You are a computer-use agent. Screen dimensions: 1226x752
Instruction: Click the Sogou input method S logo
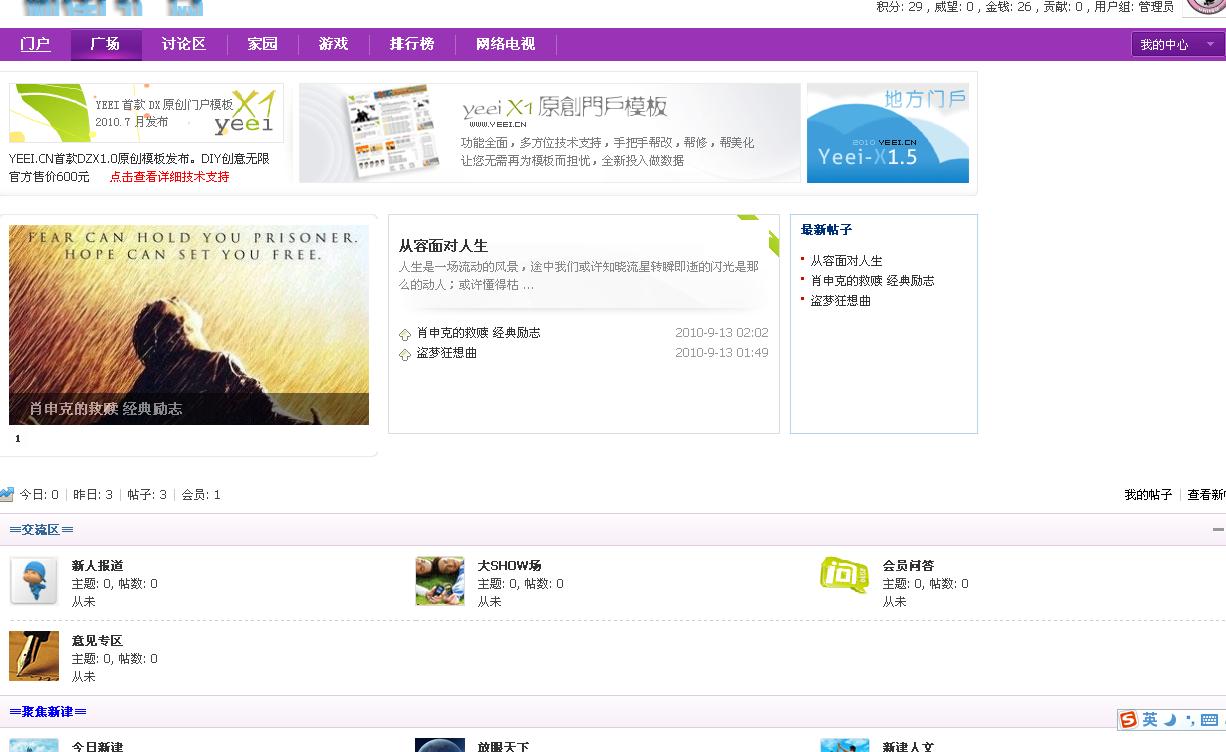pos(1129,720)
